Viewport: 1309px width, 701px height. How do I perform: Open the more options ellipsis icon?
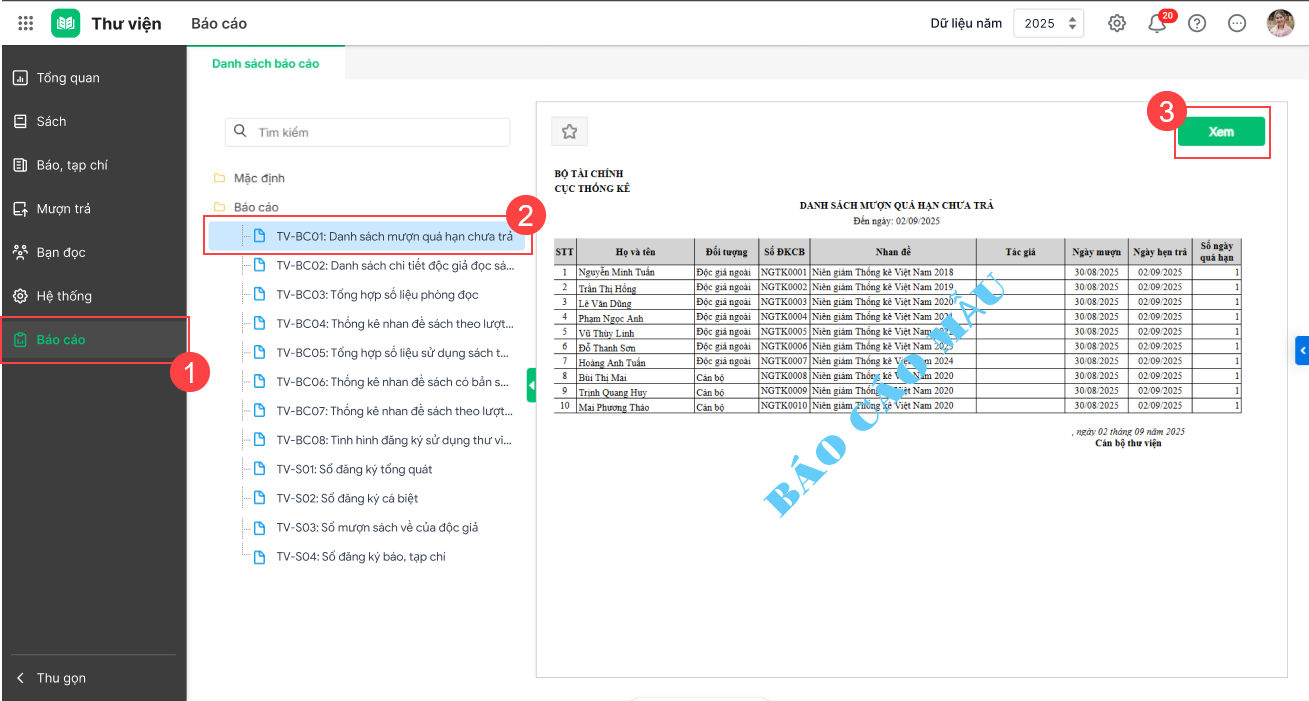(x=1237, y=23)
